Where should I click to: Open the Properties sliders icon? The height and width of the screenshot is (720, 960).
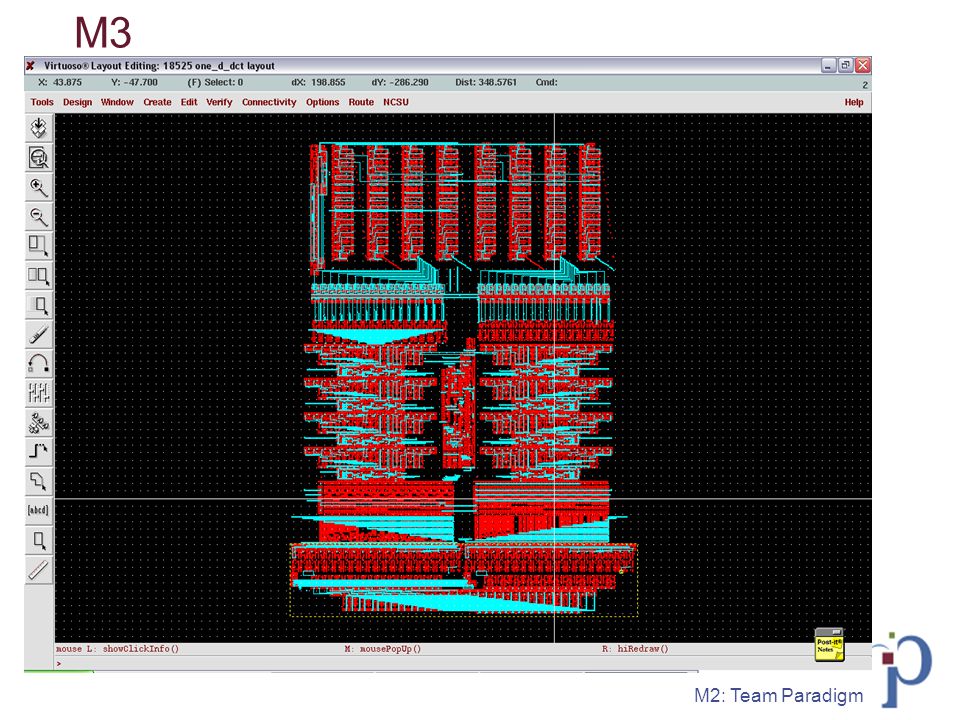point(39,393)
